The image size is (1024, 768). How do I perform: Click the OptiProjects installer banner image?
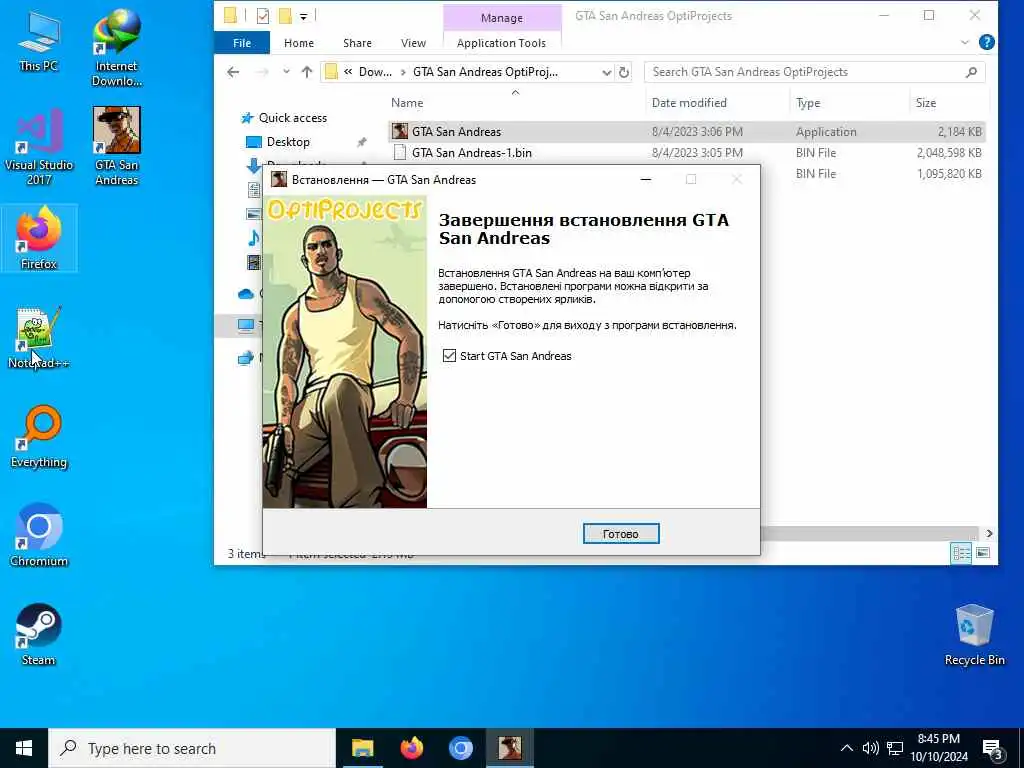(345, 351)
